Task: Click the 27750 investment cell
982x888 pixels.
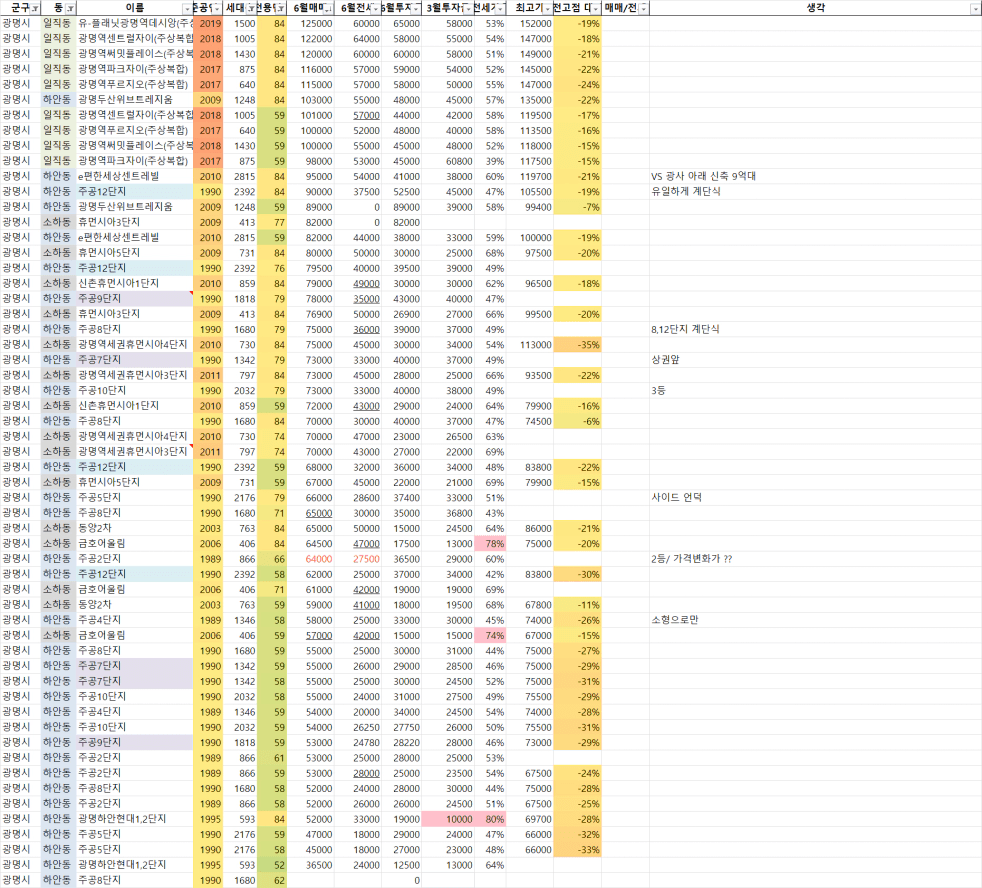Action: [401, 727]
